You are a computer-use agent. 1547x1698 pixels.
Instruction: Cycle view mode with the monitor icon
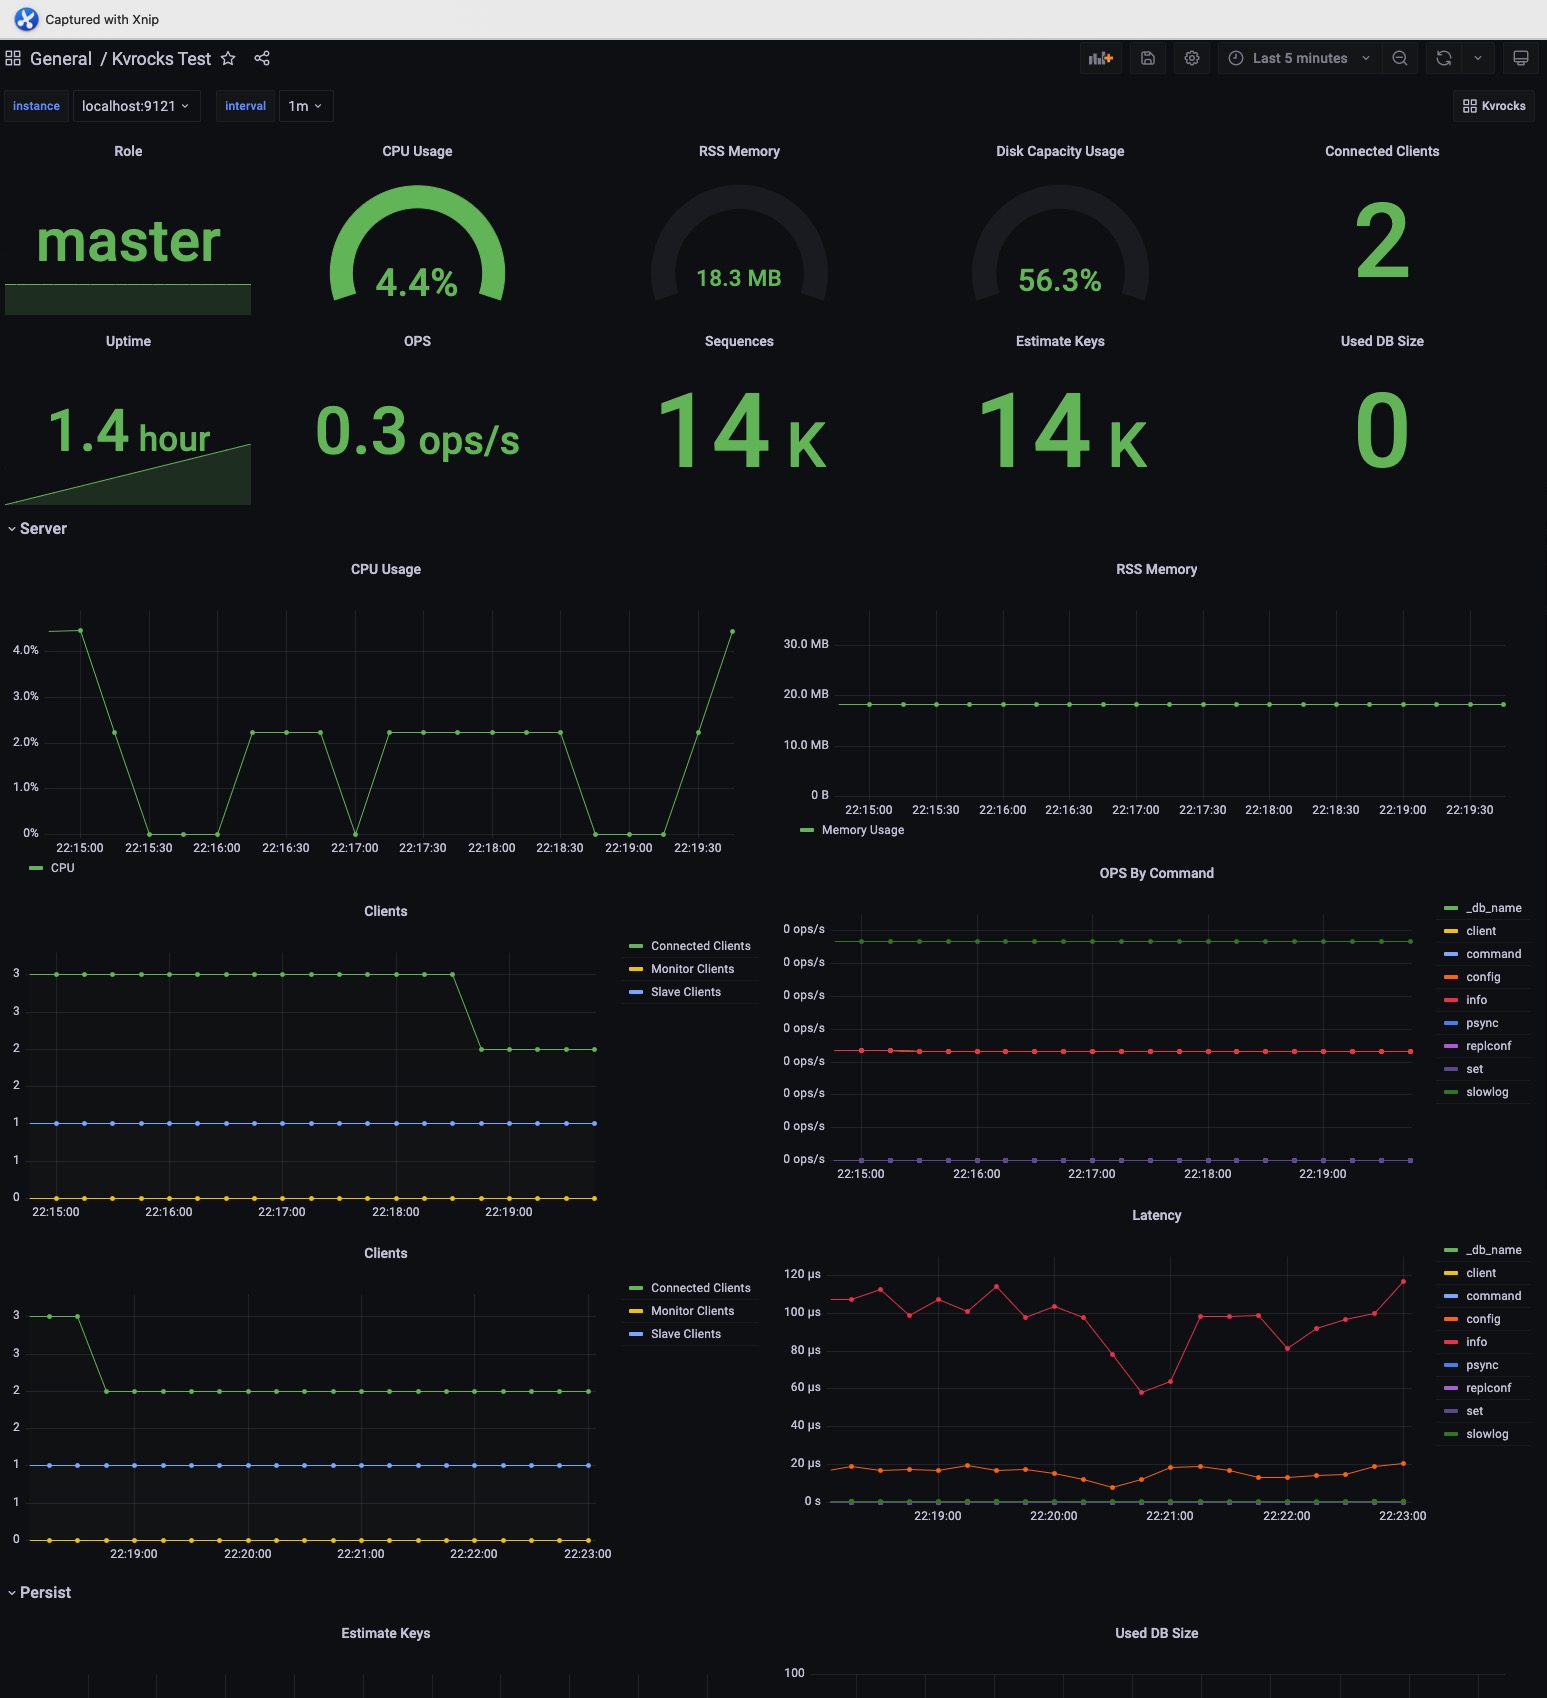click(1520, 58)
